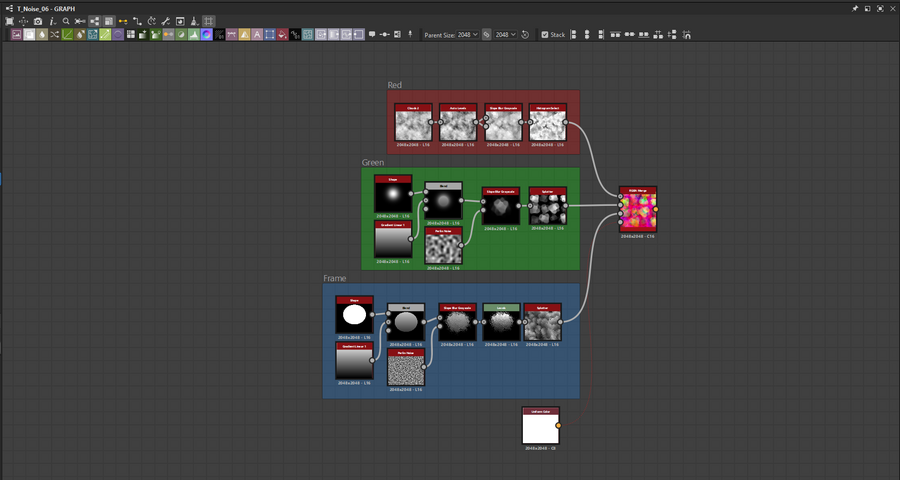
Task: Select the RGBA Merge node
Action: pos(637,210)
